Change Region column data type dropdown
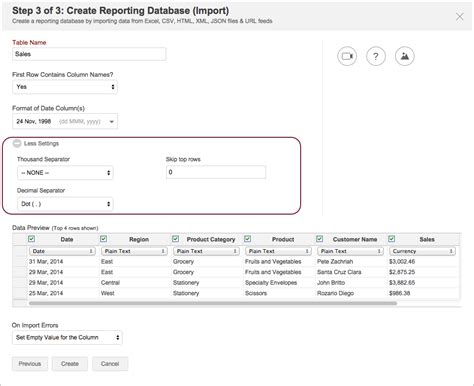This screenshot has width=474, height=386. click(134, 251)
